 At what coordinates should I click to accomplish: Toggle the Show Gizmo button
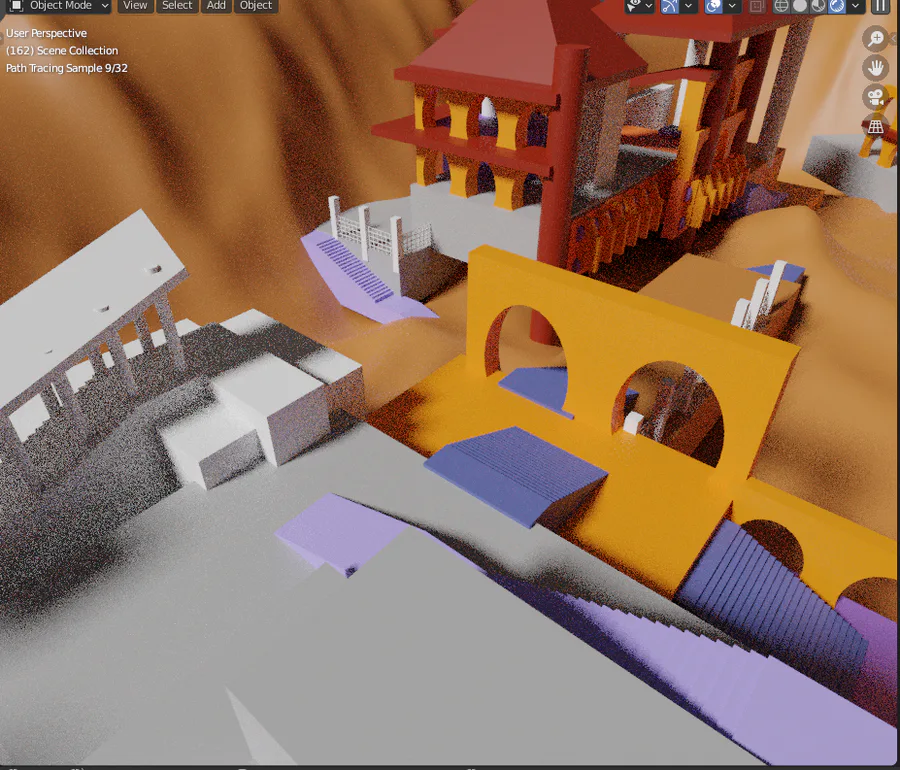[x=669, y=6]
